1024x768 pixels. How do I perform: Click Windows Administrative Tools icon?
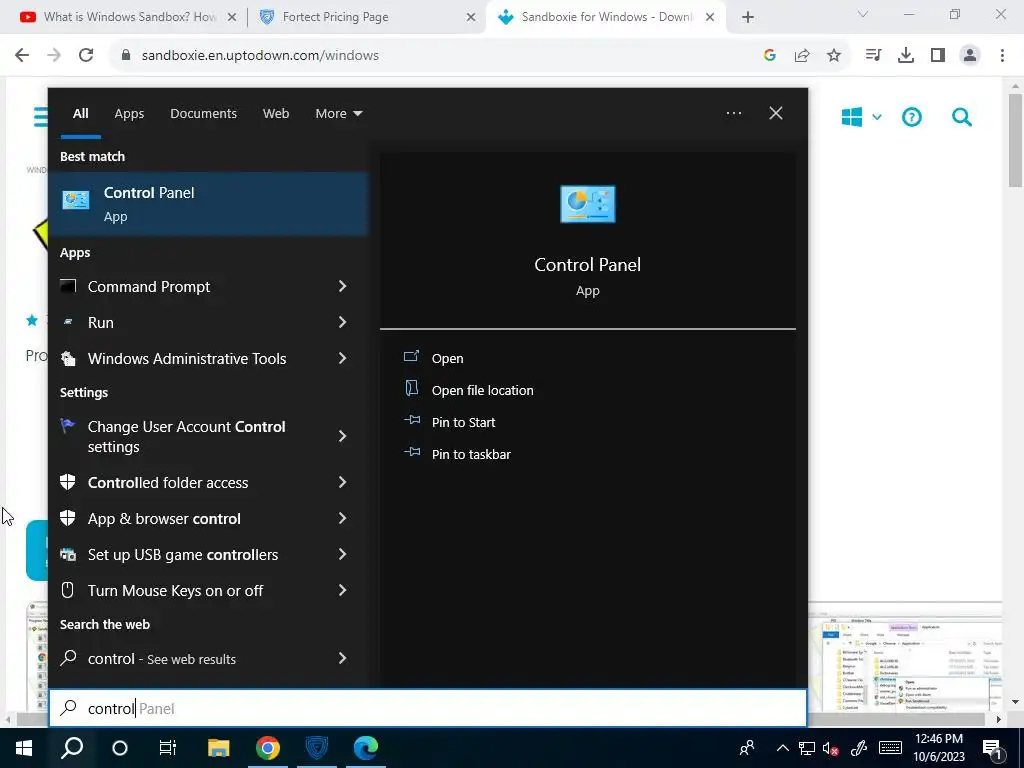[x=68, y=358]
